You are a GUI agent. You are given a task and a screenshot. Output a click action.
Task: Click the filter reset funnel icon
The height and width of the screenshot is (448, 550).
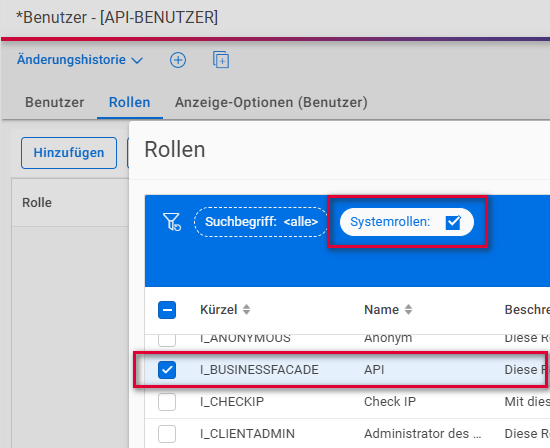pos(172,222)
